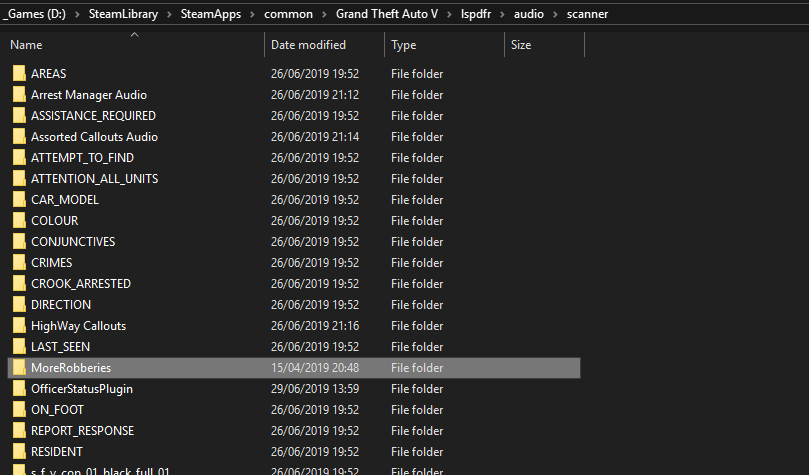Jump to audio breadcrumb
Screen dimensions: 809x475
[529, 14]
